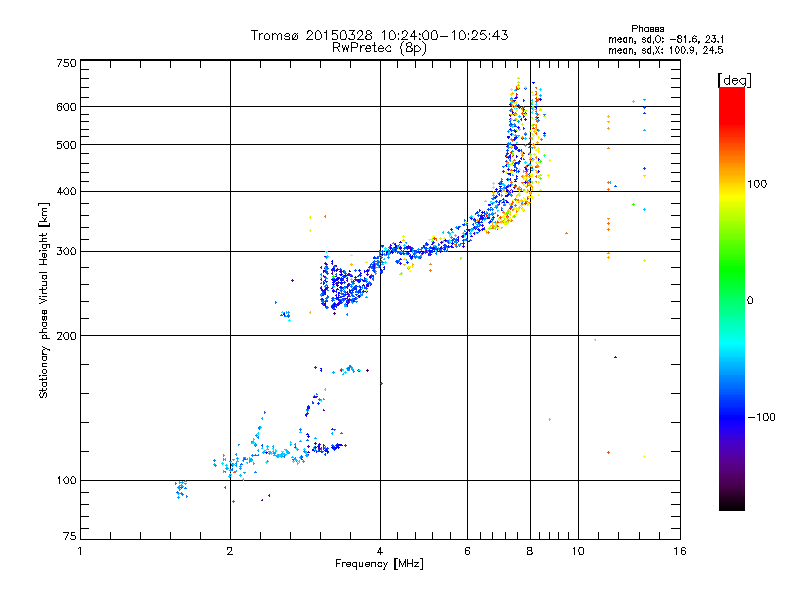This screenshot has width=800, height=600.
Task: Click the 10 MHz frequency tick label
Action: [578, 551]
